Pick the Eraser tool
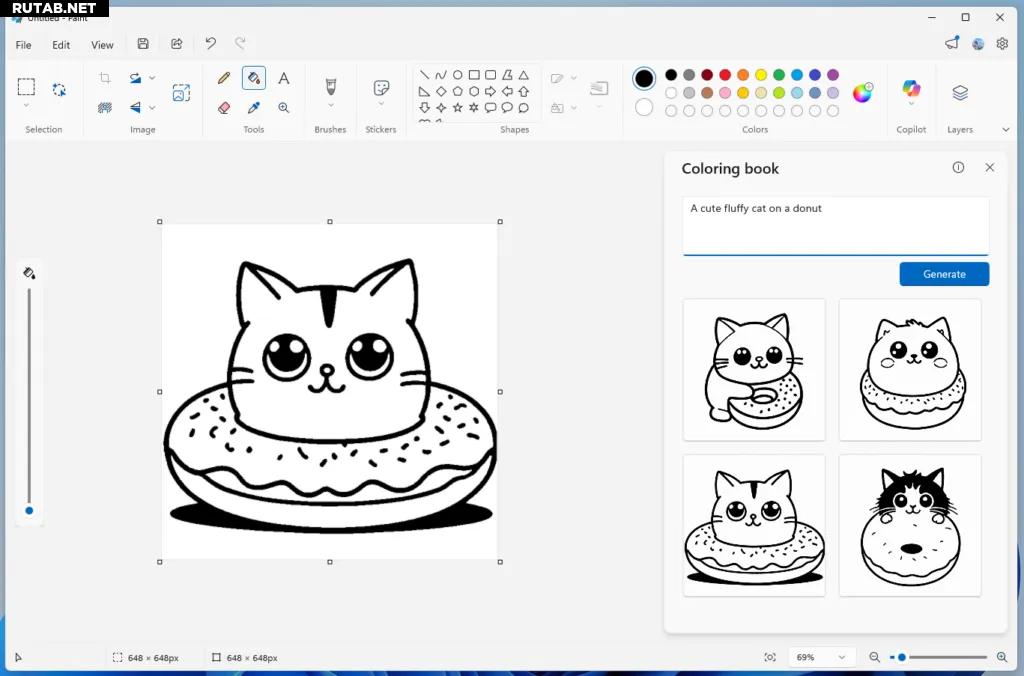This screenshot has width=1024, height=676. point(224,107)
